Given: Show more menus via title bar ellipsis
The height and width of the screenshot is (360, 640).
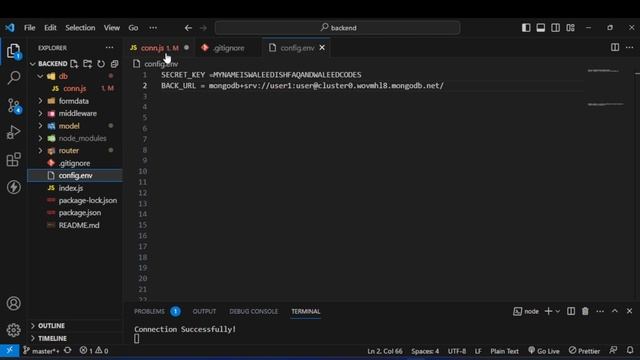Looking at the screenshot, I should (x=153, y=28).
